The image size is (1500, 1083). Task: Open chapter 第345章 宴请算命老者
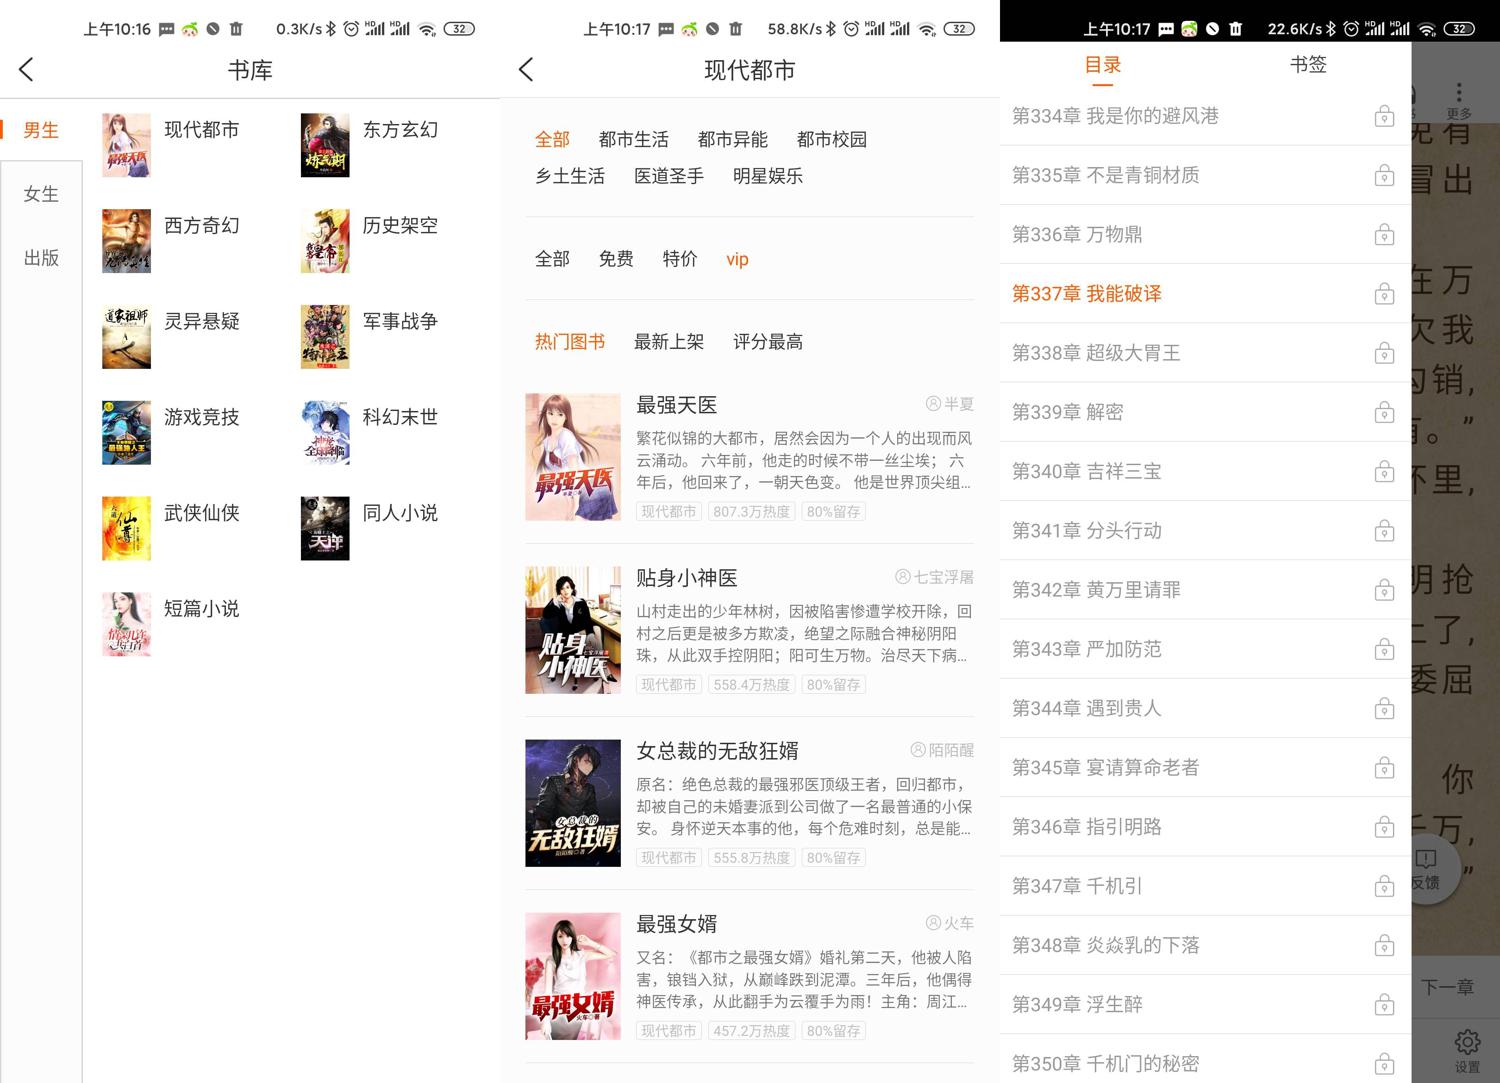point(1105,767)
